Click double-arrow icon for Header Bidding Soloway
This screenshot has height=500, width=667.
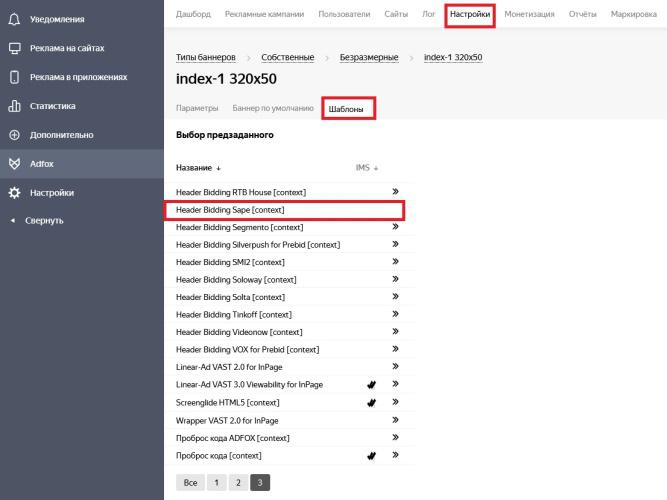click(x=395, y=279)
